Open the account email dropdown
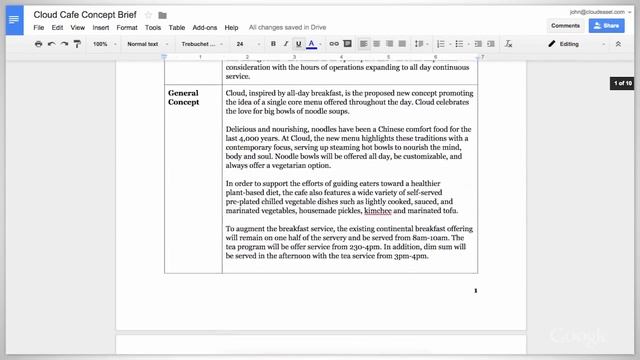The image size is (640, 360). pos(600,12)
